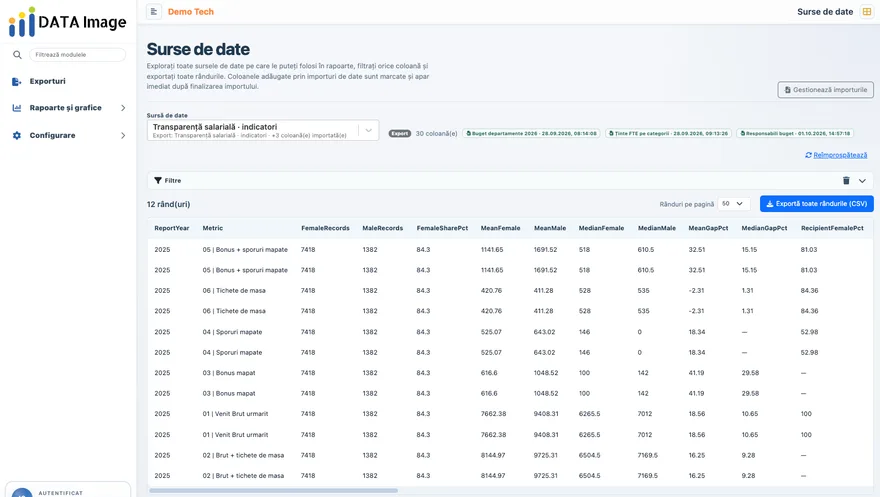Focus the Filtrează modulele search field
880x497 pixels.
[x=77, y=54]
